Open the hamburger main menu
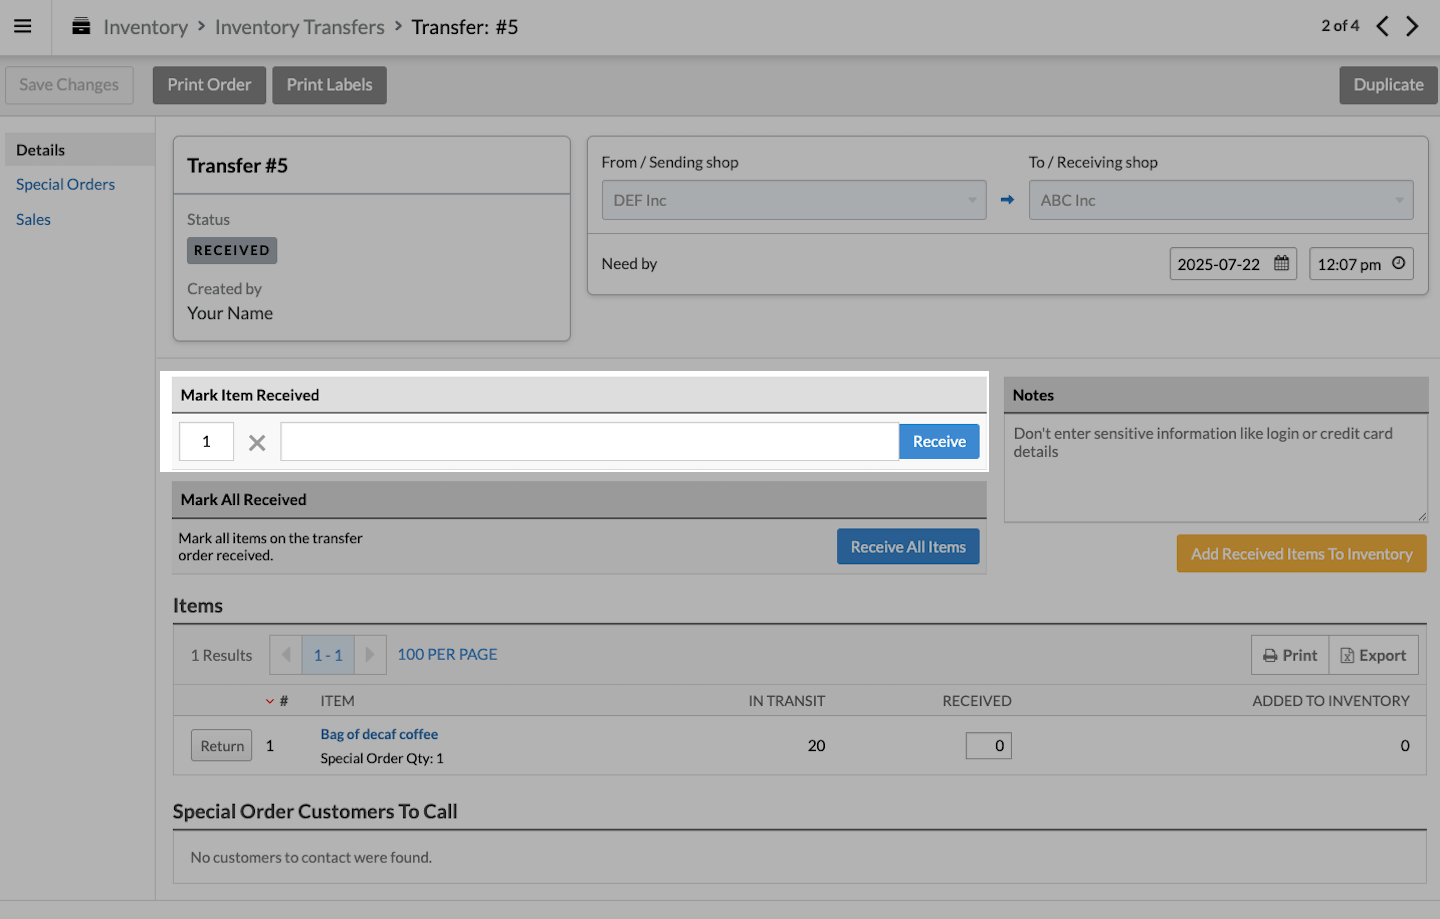 pos(22,27)
